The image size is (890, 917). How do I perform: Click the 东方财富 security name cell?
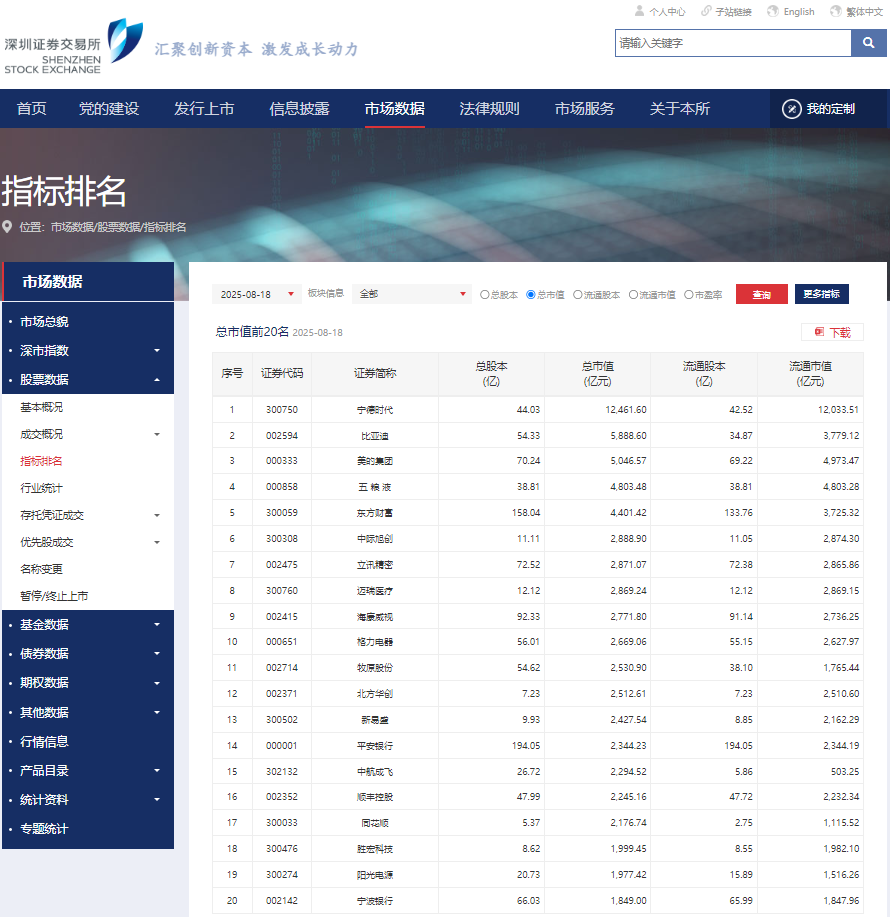pos(375,513)
